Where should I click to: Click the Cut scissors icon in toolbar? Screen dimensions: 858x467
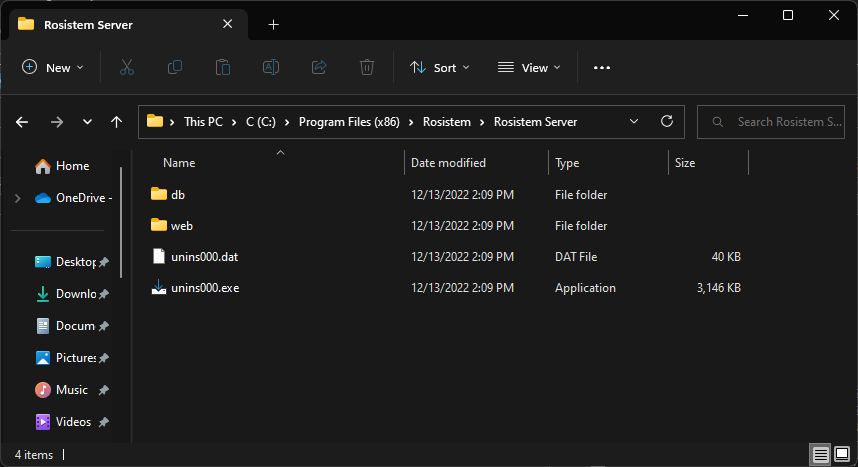[x=127, y=67]
